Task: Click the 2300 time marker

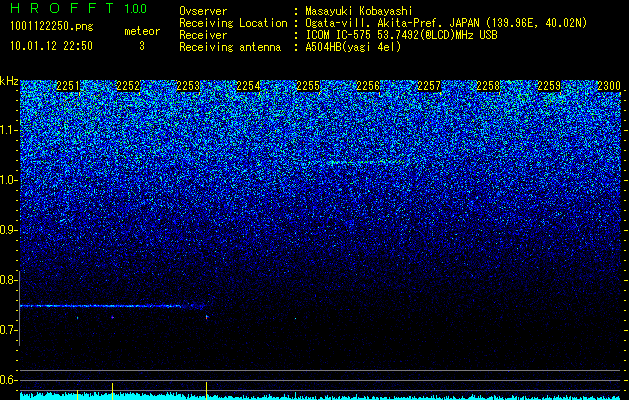Action: 609,85
